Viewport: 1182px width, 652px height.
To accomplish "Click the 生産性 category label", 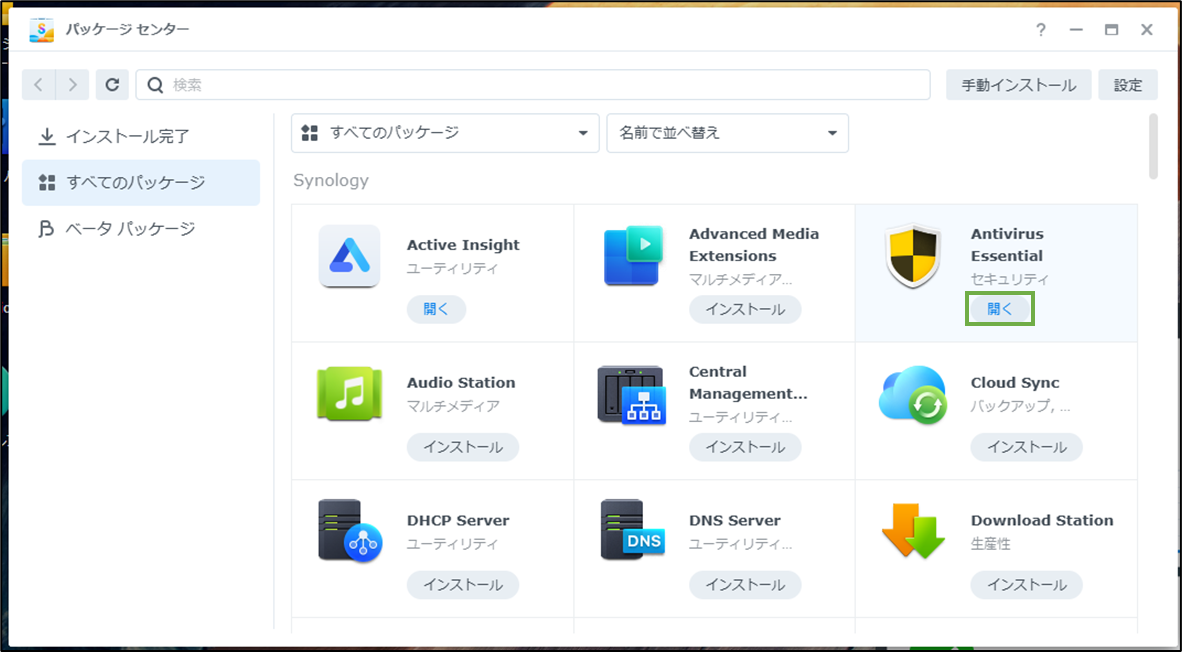I will click(991, 543).
